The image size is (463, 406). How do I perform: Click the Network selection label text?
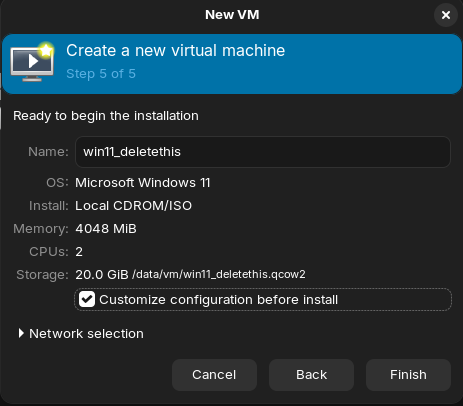tap(86, 334)
